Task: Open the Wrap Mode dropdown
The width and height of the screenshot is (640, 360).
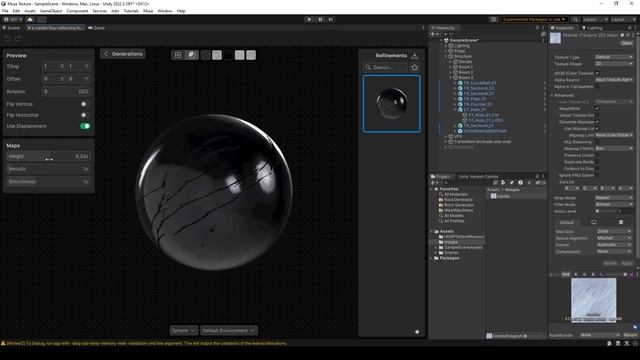Action: (x=614, y=198)
